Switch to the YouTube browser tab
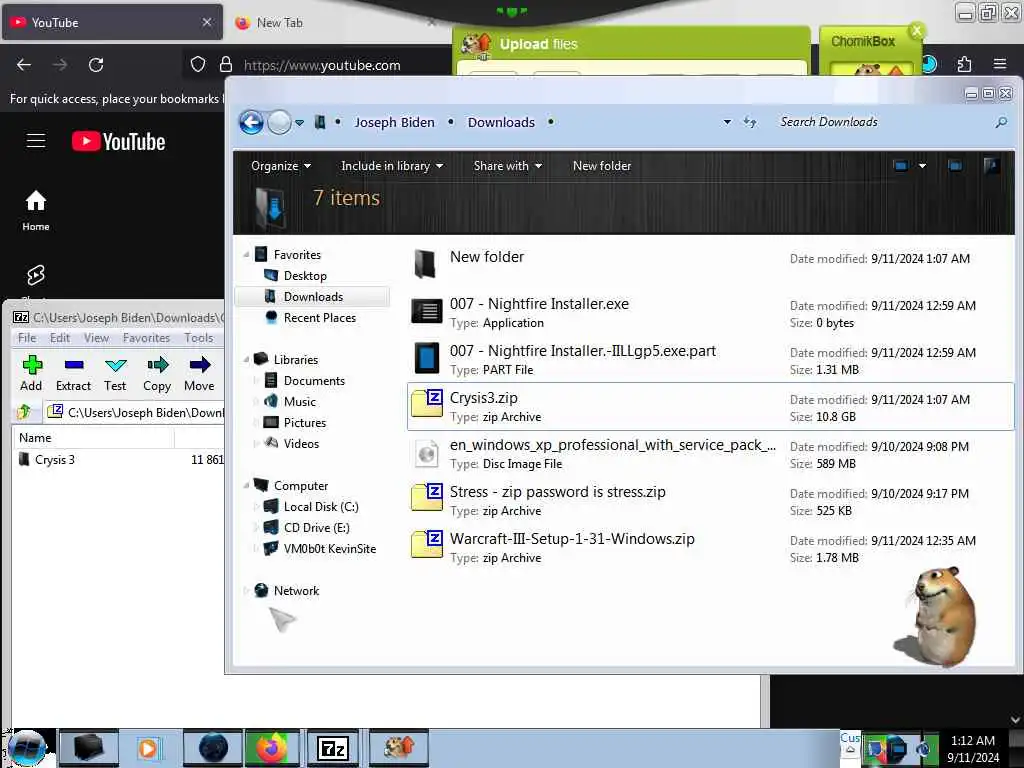 (111, 22)
